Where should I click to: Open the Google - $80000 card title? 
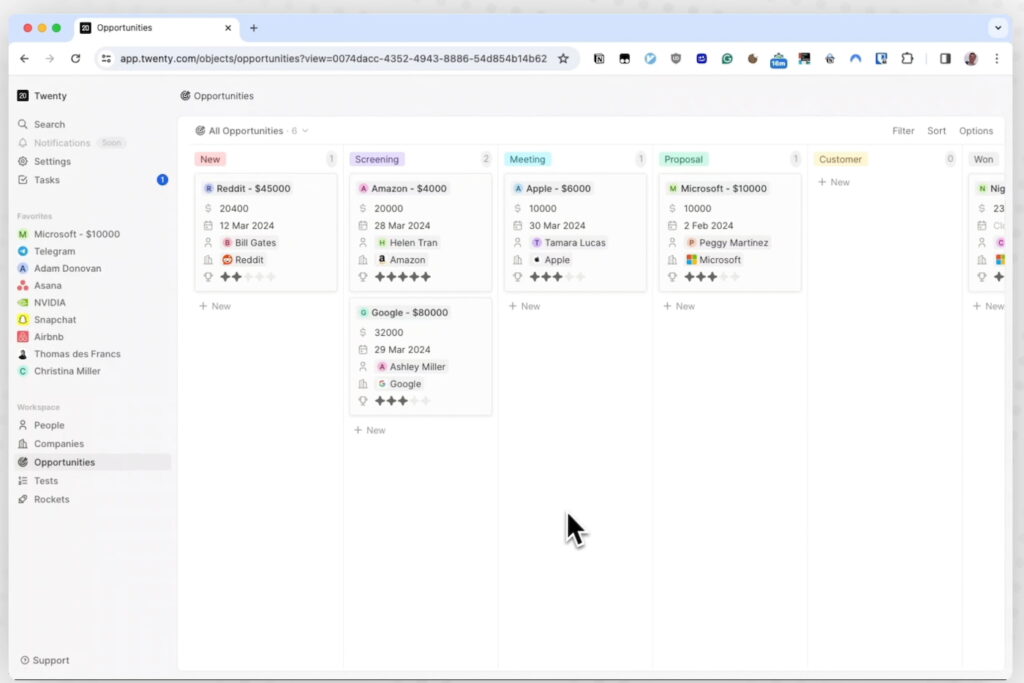[404, 313]
